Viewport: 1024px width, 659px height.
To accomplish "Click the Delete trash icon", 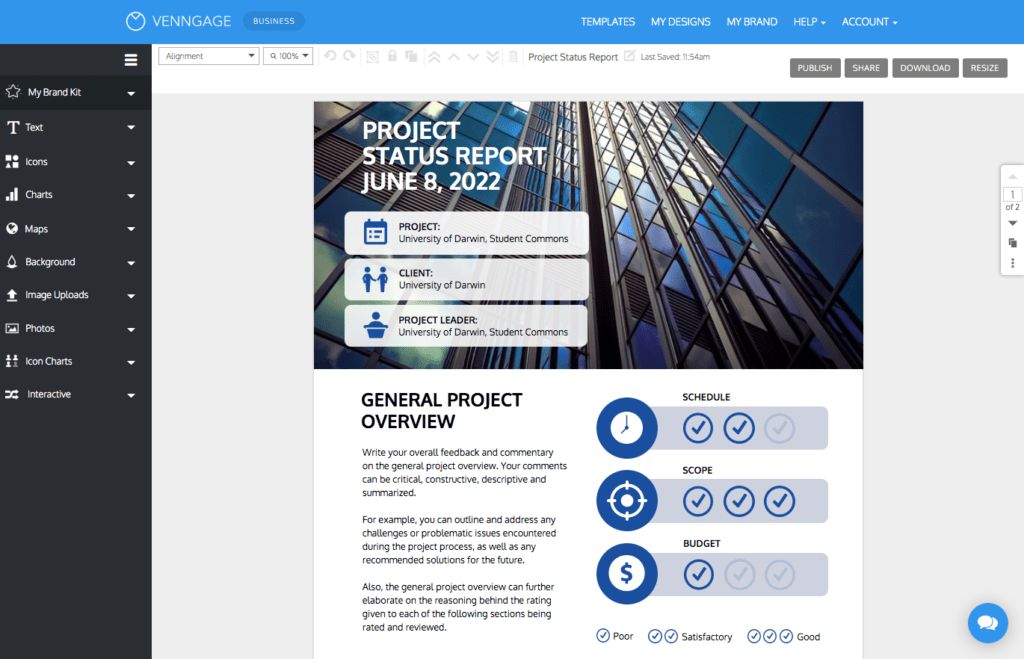I will (x=512, y=57).
